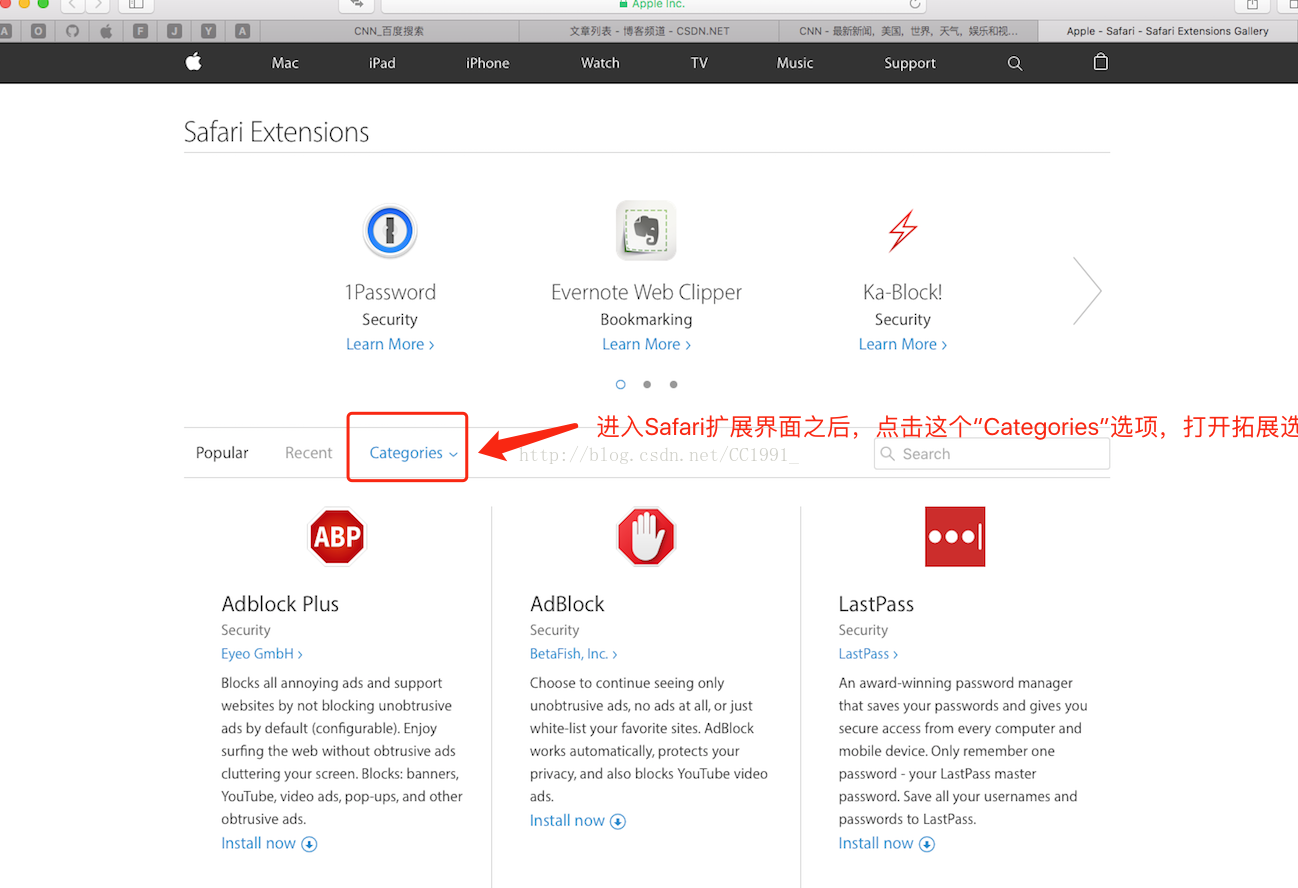Expand the Categories dropdown
The height and width of the screenshot is (888, 1298).
(x=413, y=453)
